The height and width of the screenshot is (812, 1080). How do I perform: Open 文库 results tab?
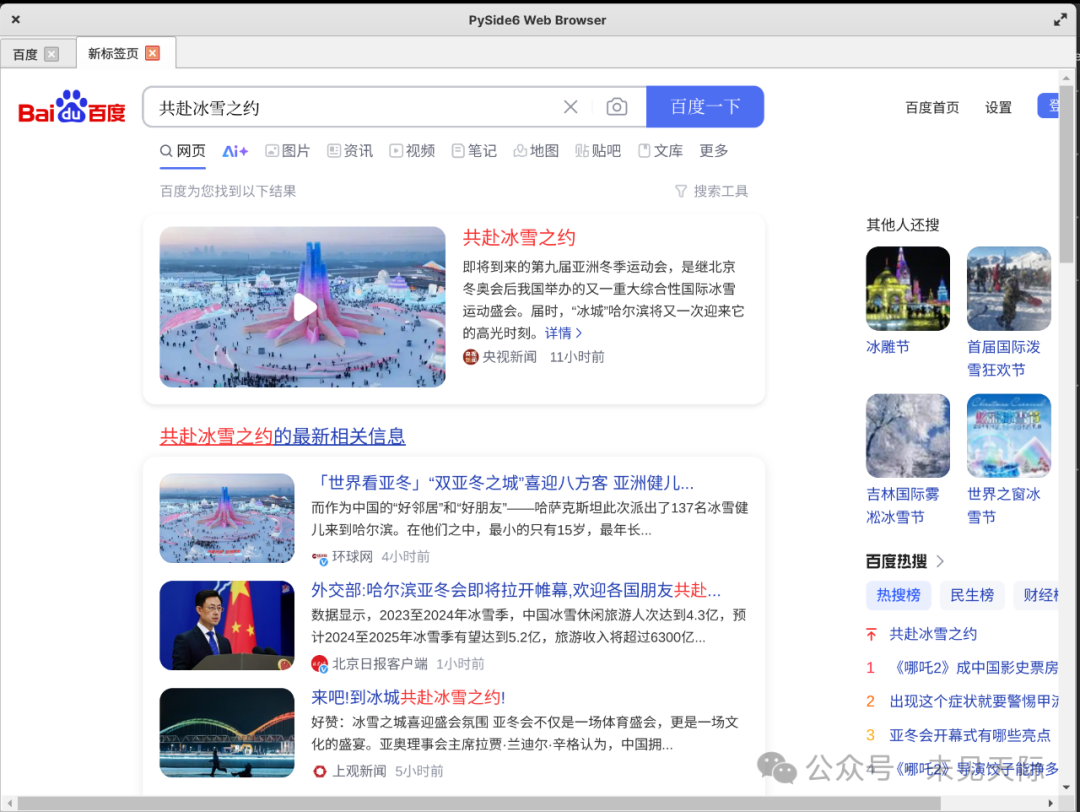pyautogui.click(x=661, y=151)
